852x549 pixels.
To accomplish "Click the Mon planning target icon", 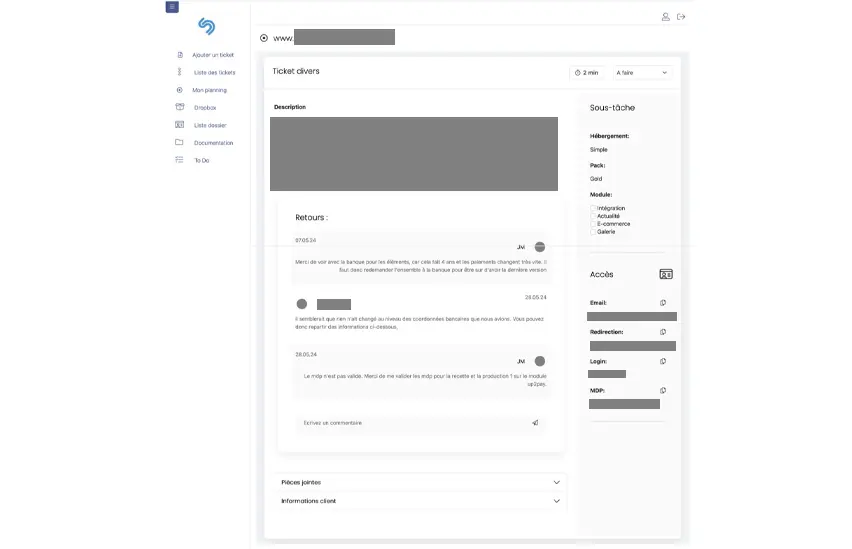I will point(179,90).
